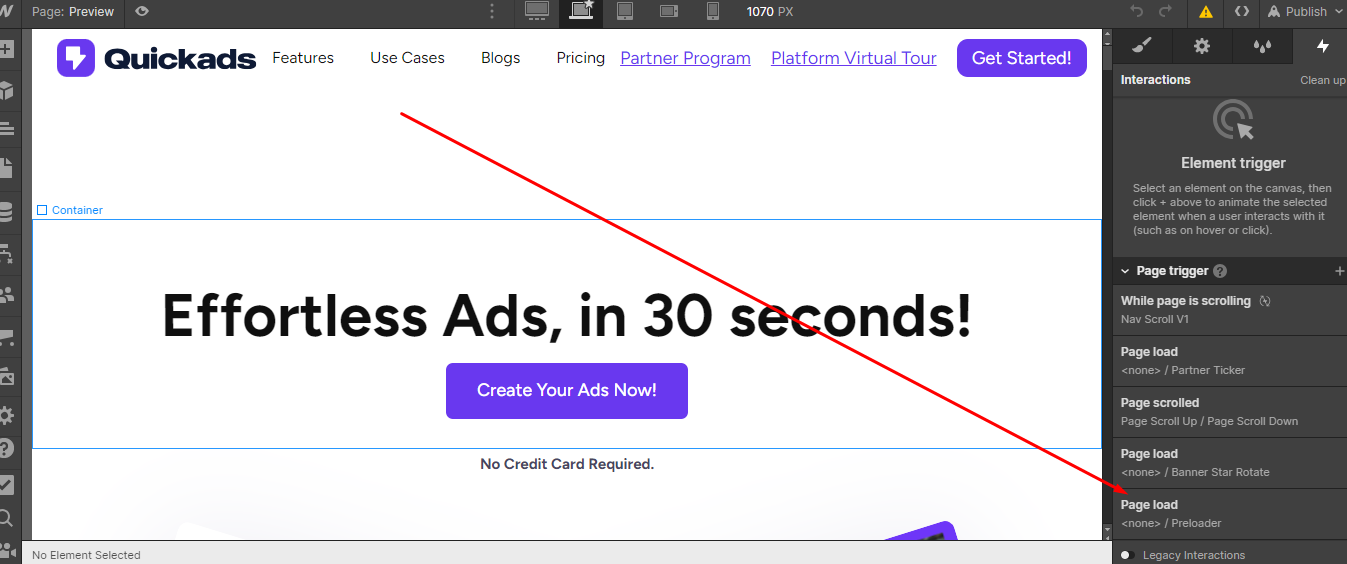This screenshot has height=564, width=1347.
Task: Open the Audit checkmark panel
Action: (x=7, y=484)
